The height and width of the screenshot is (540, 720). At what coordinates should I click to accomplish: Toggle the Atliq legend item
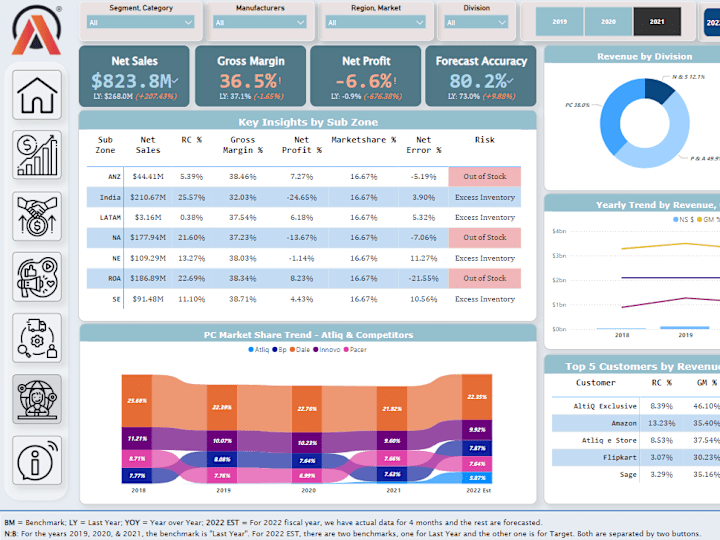259,349
